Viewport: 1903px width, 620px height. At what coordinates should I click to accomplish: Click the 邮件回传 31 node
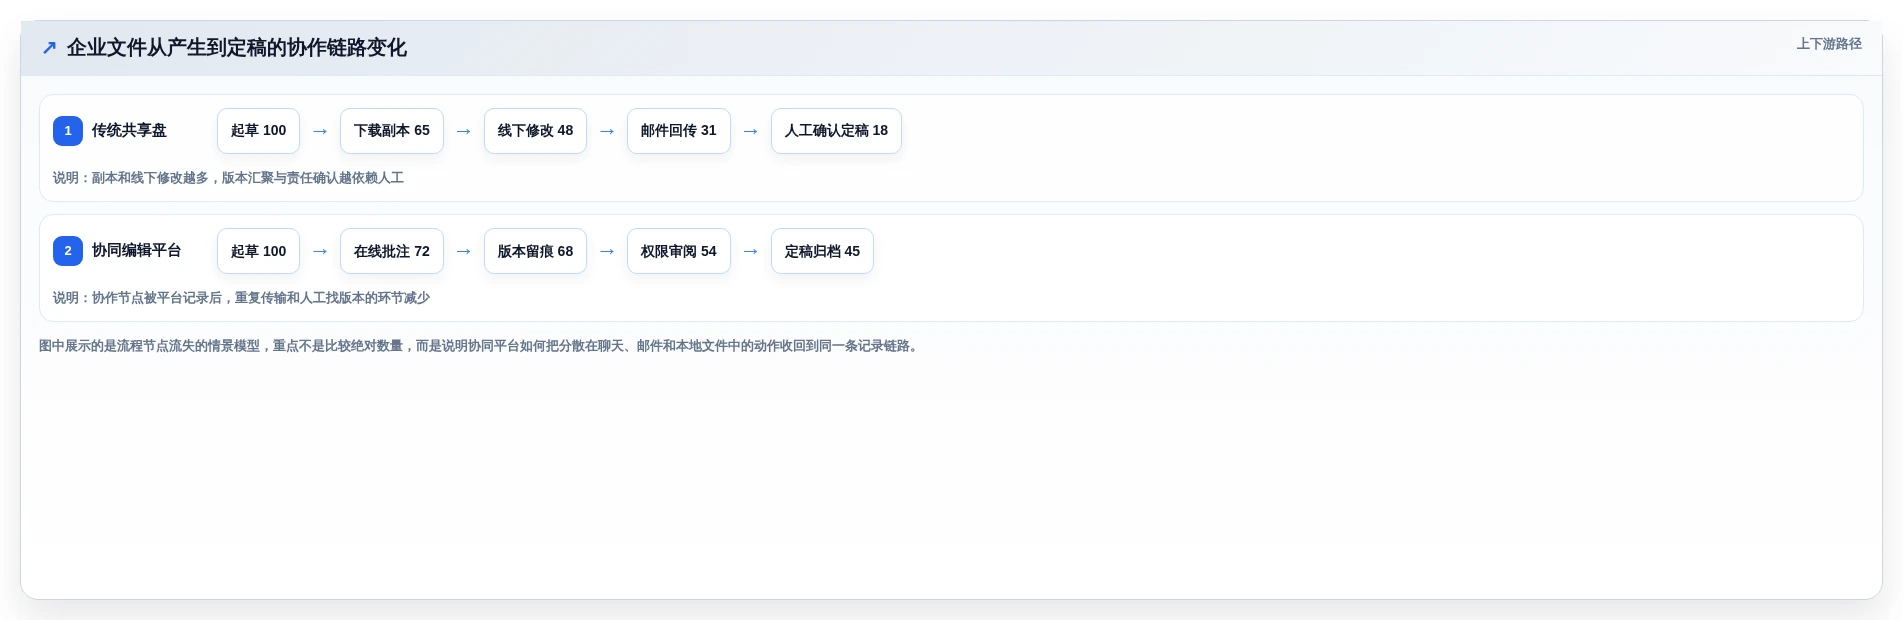pyautogui.click(x=679, y=131)
